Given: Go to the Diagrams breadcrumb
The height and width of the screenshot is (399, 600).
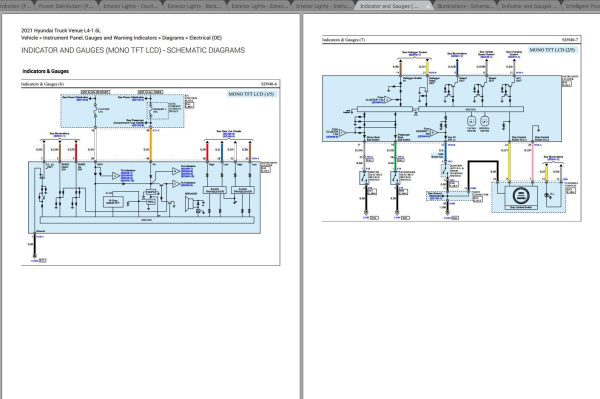Looking at the screenshot, I should (x=173, y=38).
